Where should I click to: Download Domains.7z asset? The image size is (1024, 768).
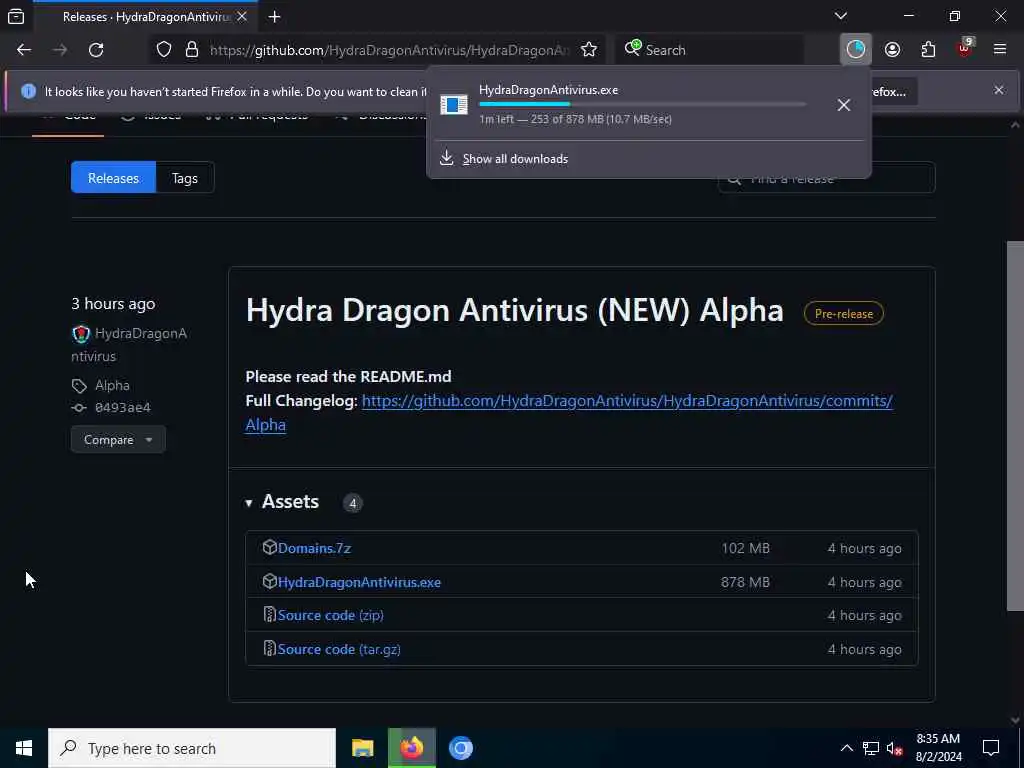[x=314, y=548]
